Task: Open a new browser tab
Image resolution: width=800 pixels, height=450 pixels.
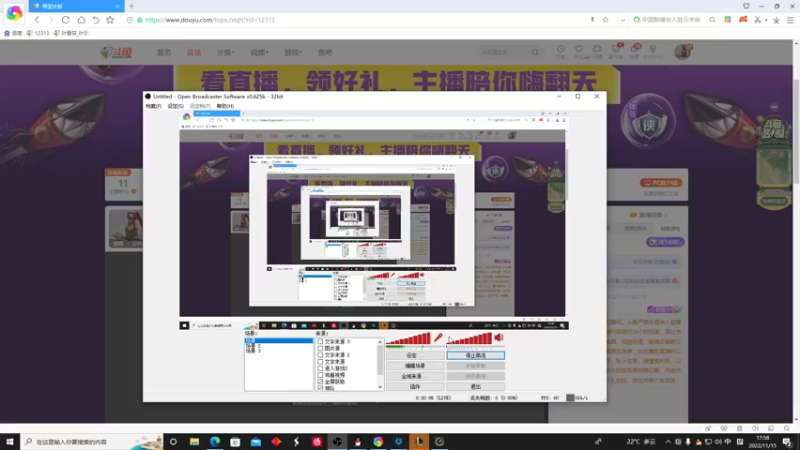Action: point(131,6)
